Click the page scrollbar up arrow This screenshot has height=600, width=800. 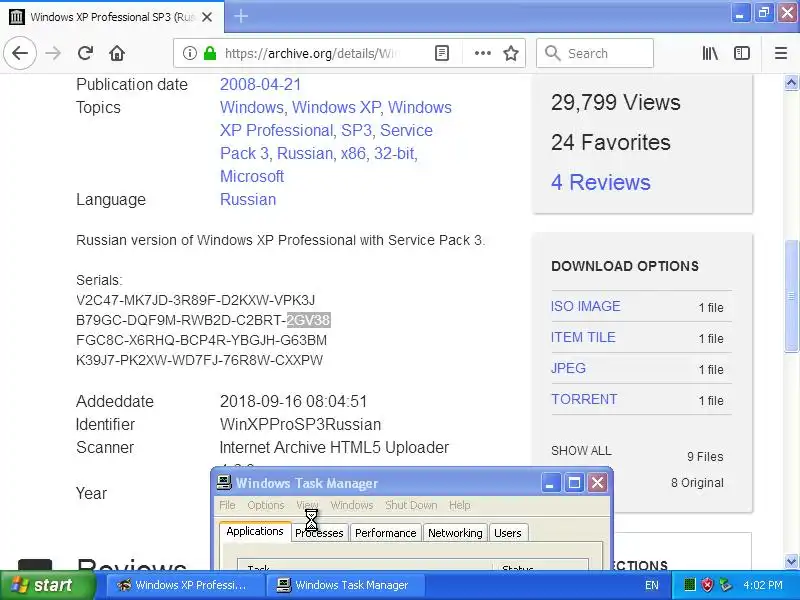[x=791, y=82]
